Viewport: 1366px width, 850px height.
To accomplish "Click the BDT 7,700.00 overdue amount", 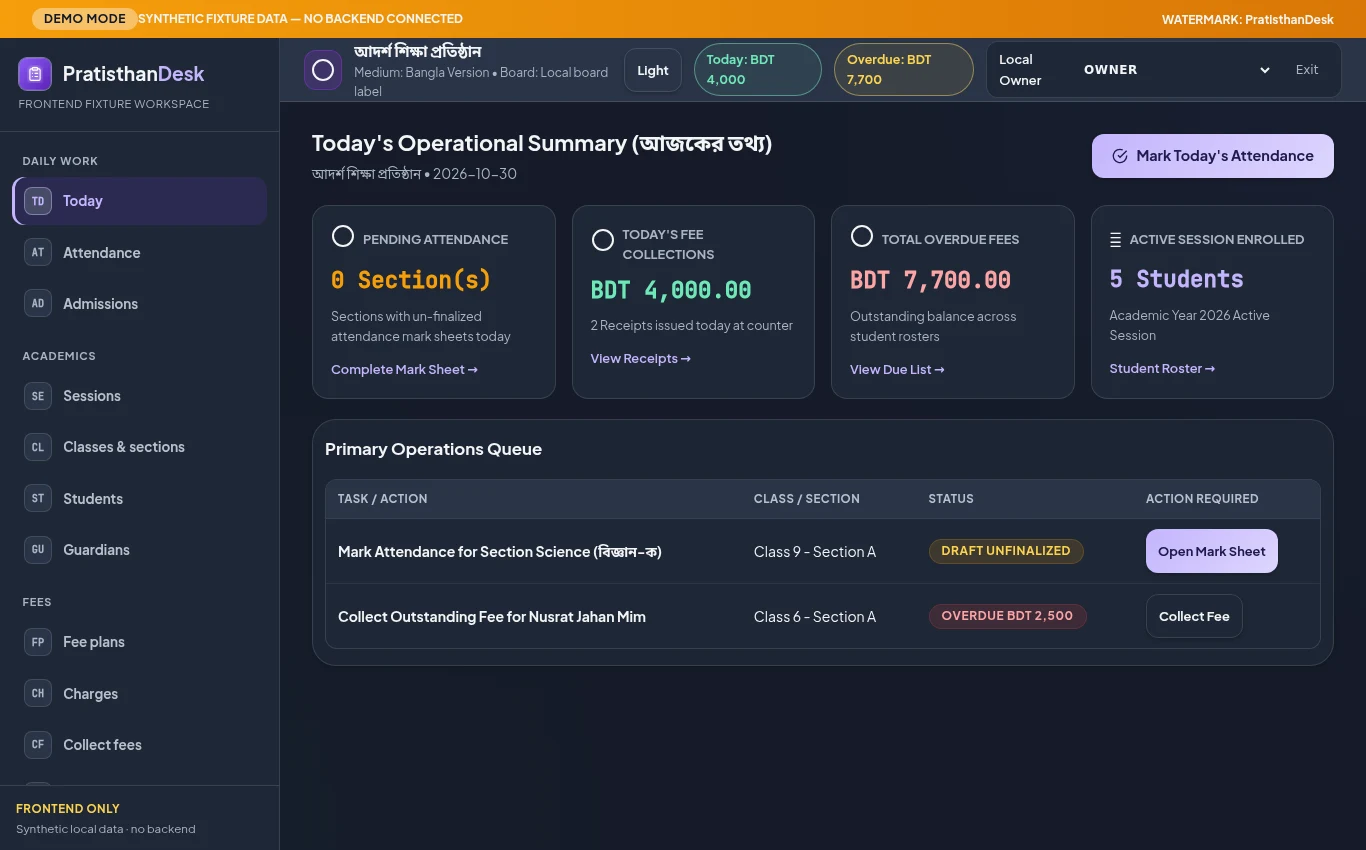I will click(x=930, y=280).
